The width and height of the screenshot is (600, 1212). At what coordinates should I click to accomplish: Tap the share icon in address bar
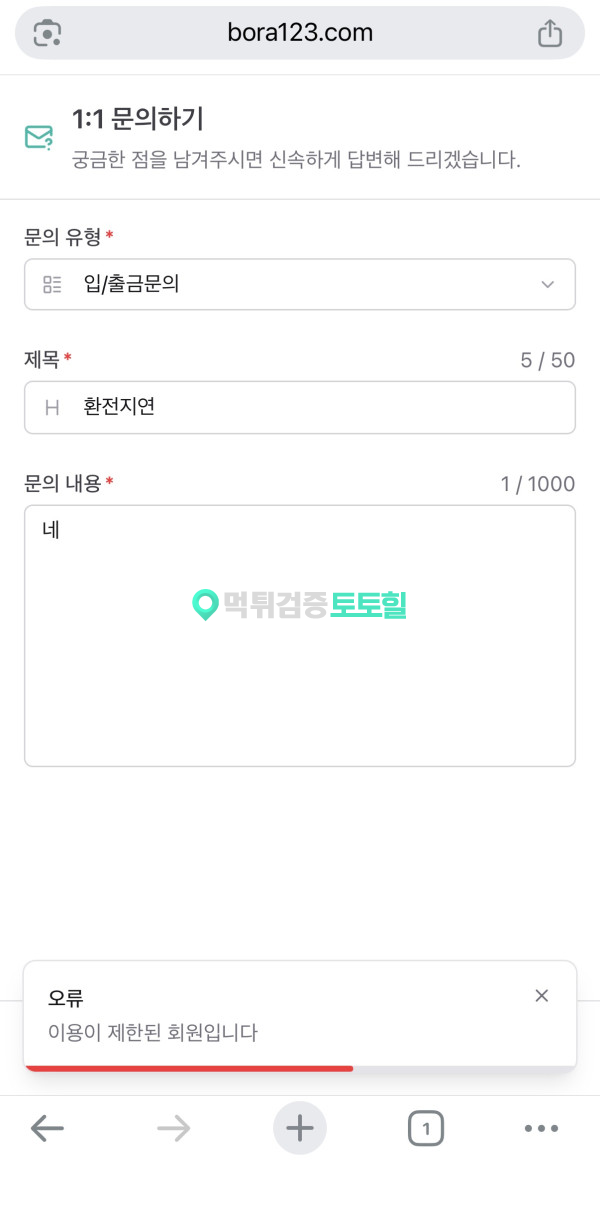click(550, 33)
